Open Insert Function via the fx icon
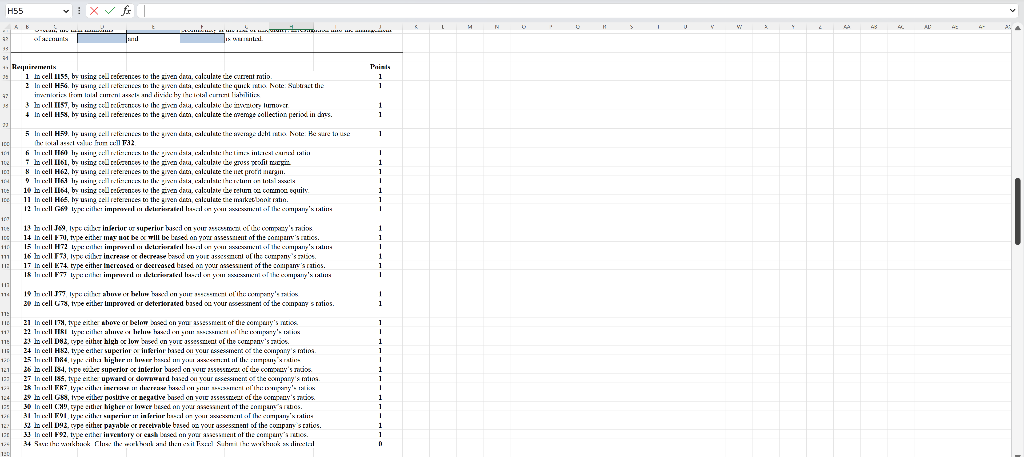The image size is (1024, 457). 127,11
